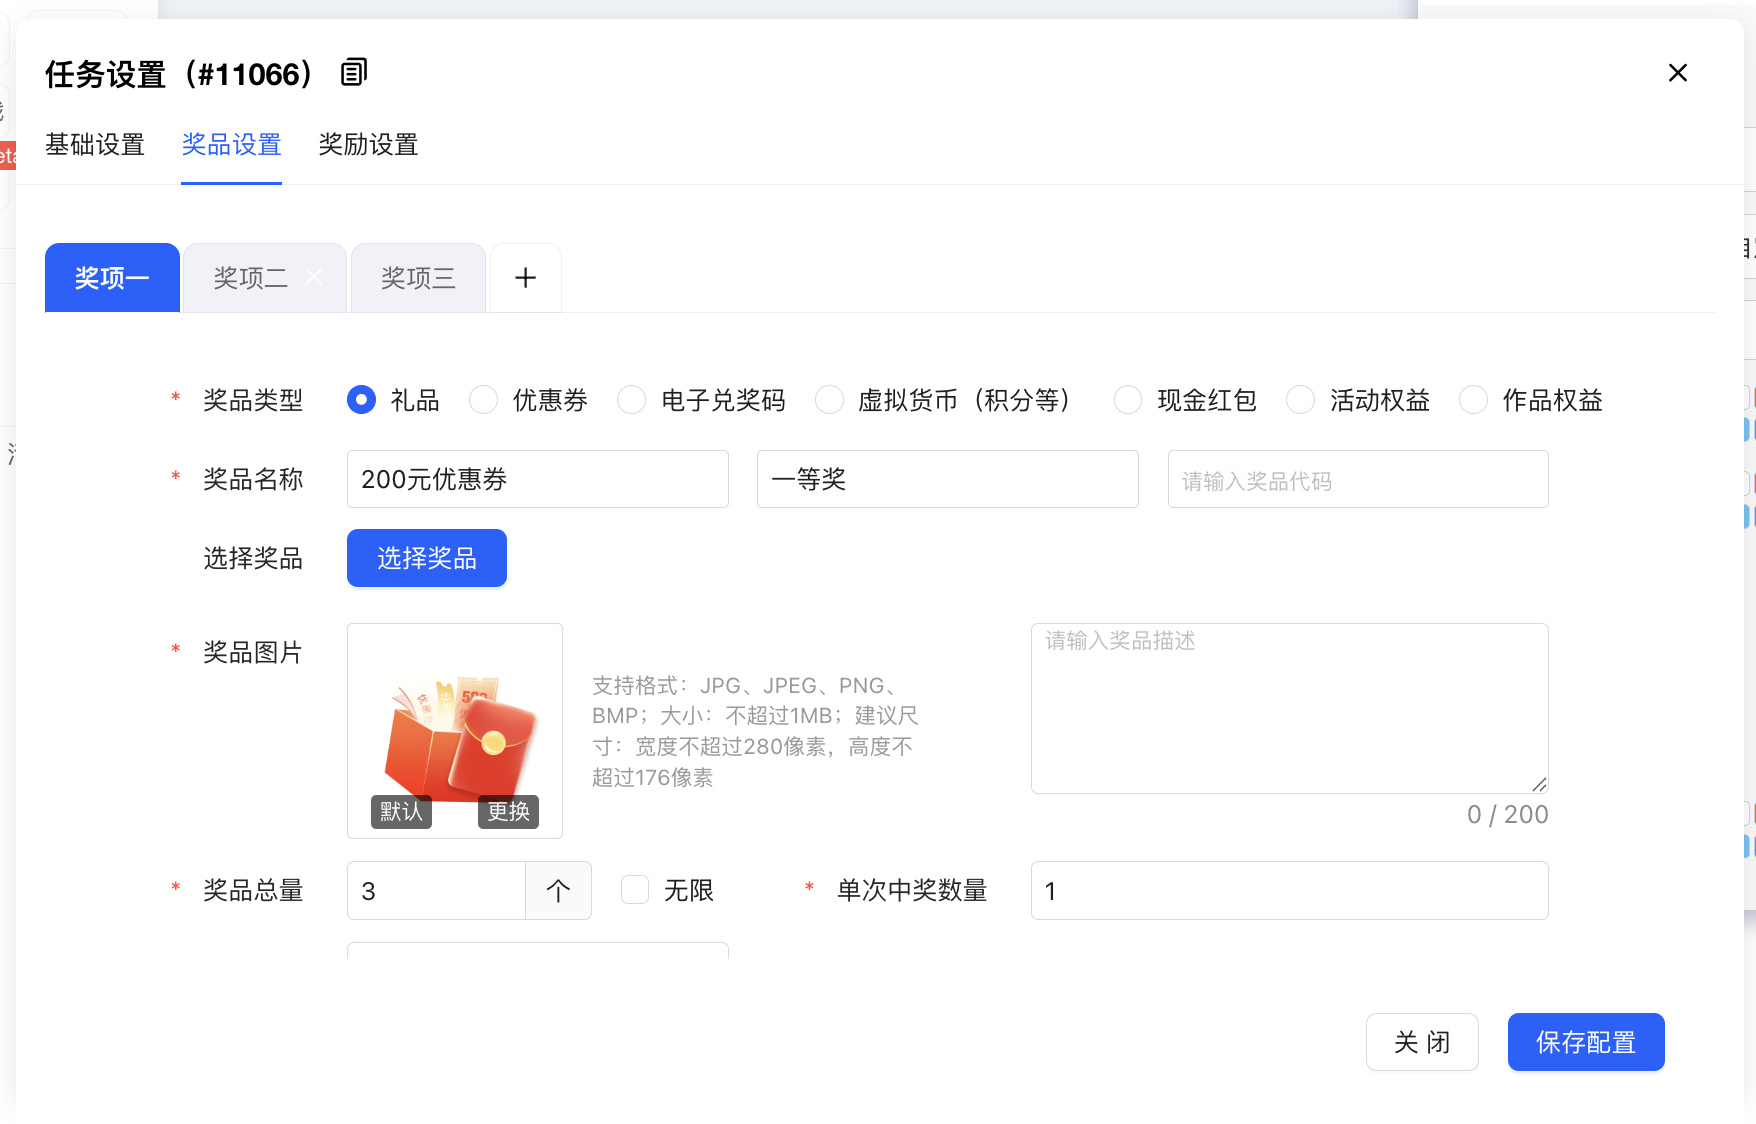Click the copy icon beside task title
The image size is (1756, 1124).
(x=354, y=73)
